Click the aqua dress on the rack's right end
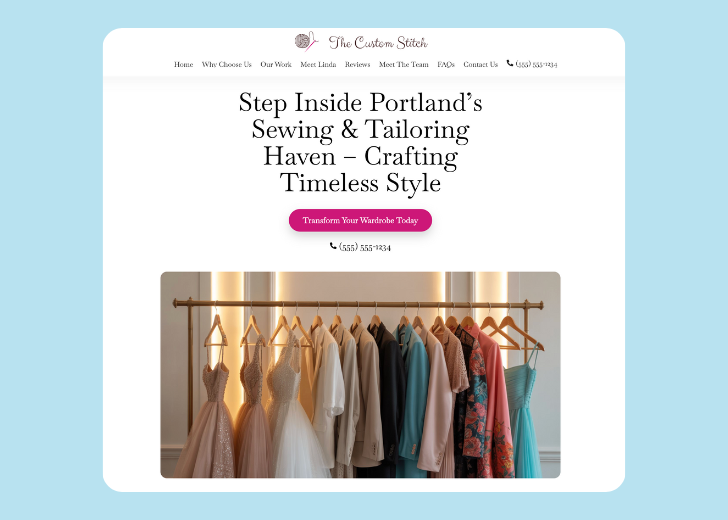 524,413
